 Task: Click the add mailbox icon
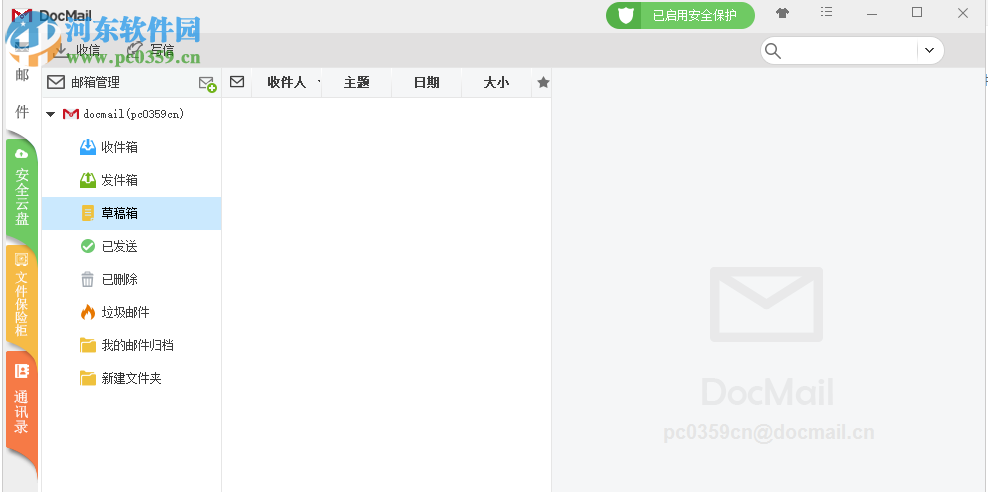coord(207,84)
